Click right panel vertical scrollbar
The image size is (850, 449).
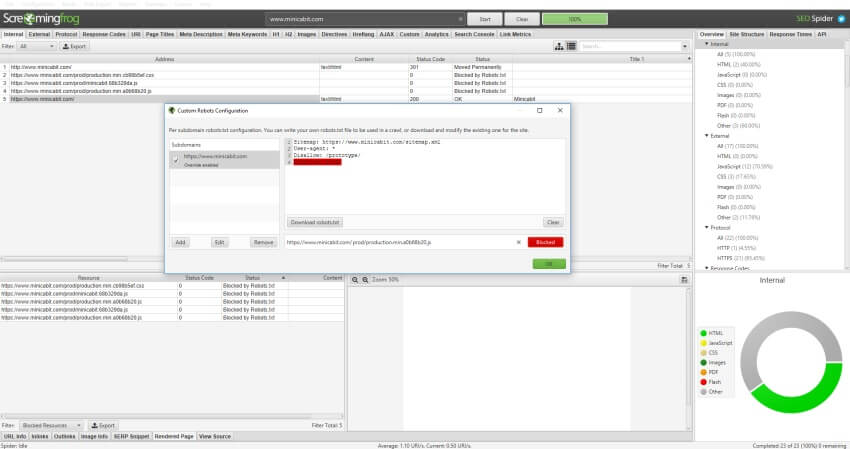pos(847,65)
